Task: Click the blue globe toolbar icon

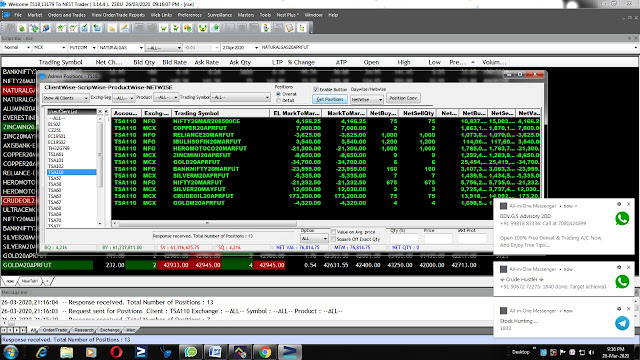Action: point(46,28)
